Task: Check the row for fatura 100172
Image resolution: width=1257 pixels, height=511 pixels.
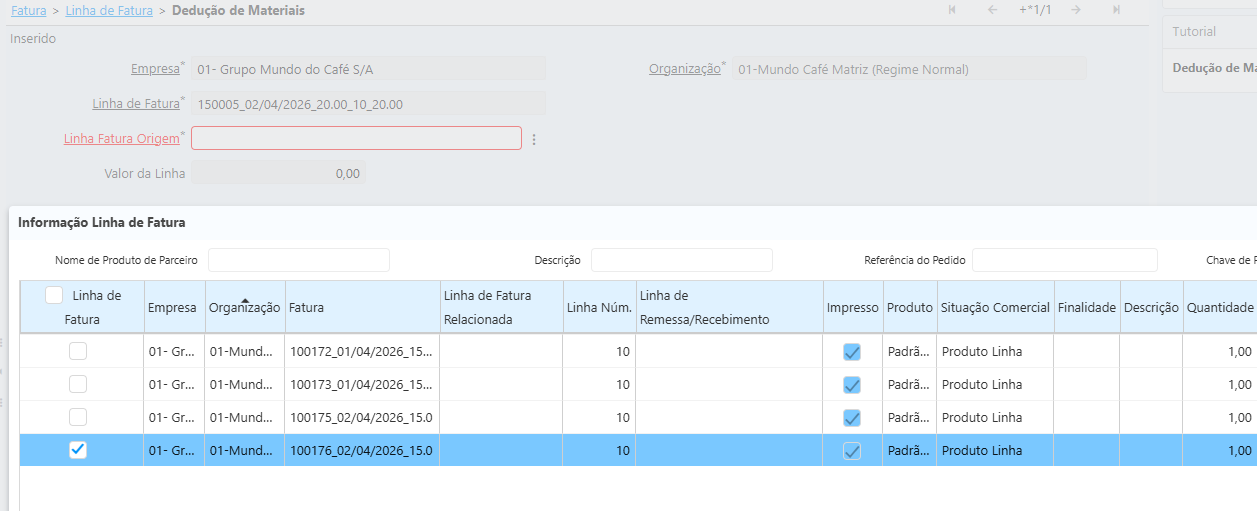Action: tap(77, 351)
